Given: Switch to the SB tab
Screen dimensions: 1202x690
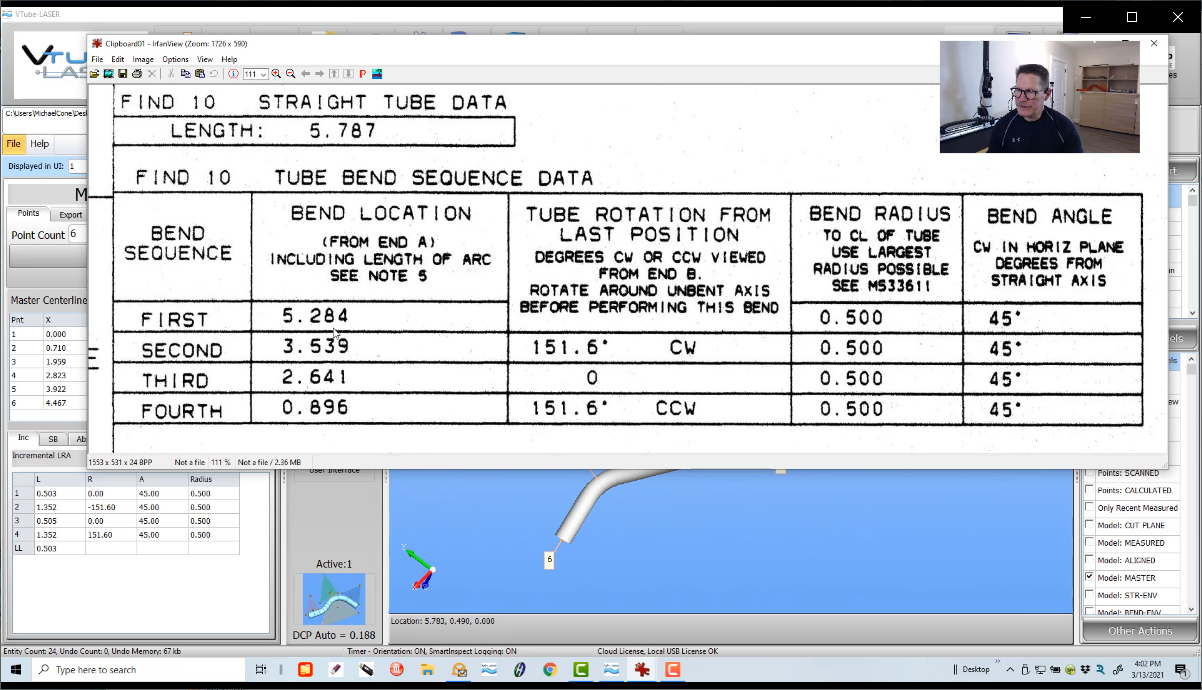Looking at the screenshot, I should (53, 439).
